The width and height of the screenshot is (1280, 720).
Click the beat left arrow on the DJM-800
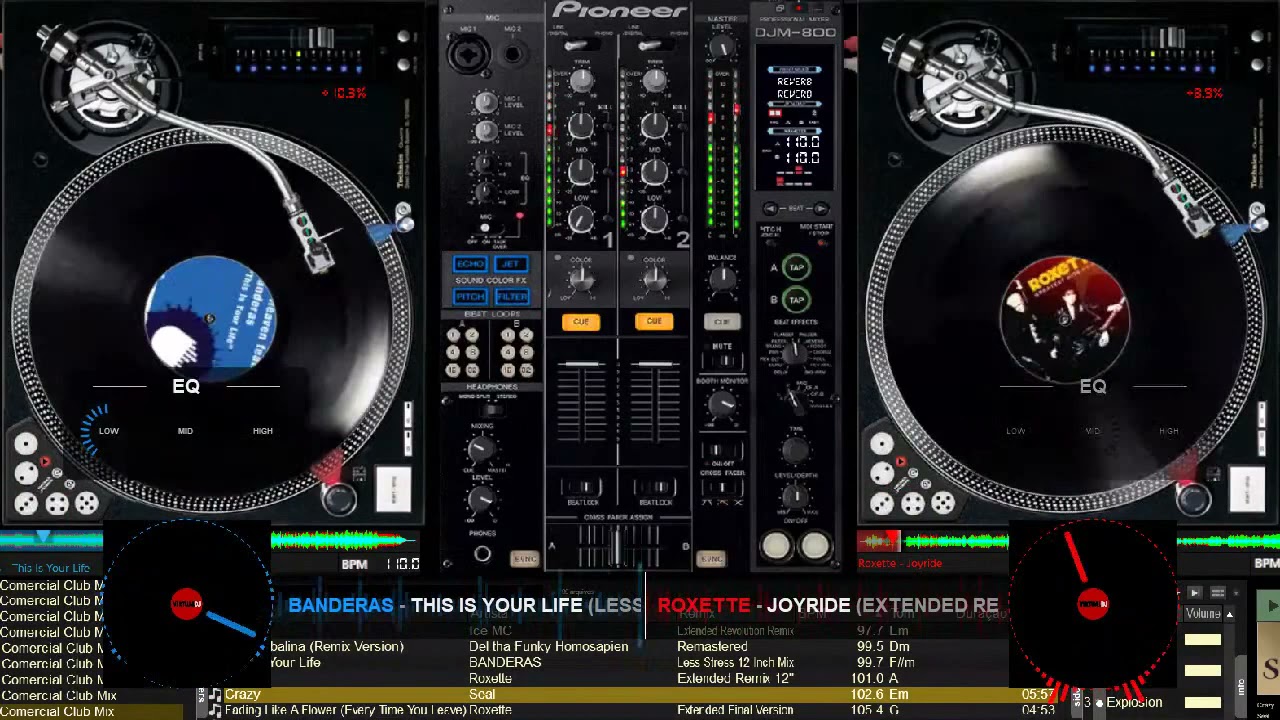770,208
